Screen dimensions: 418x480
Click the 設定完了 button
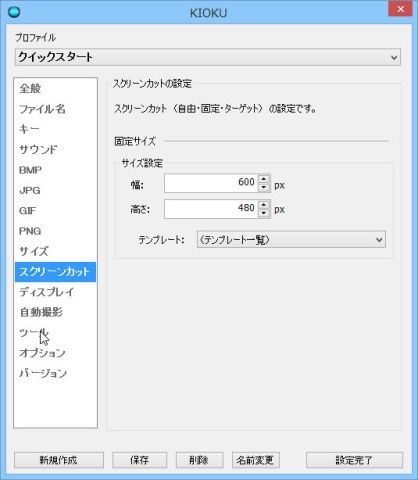(354, 460)
